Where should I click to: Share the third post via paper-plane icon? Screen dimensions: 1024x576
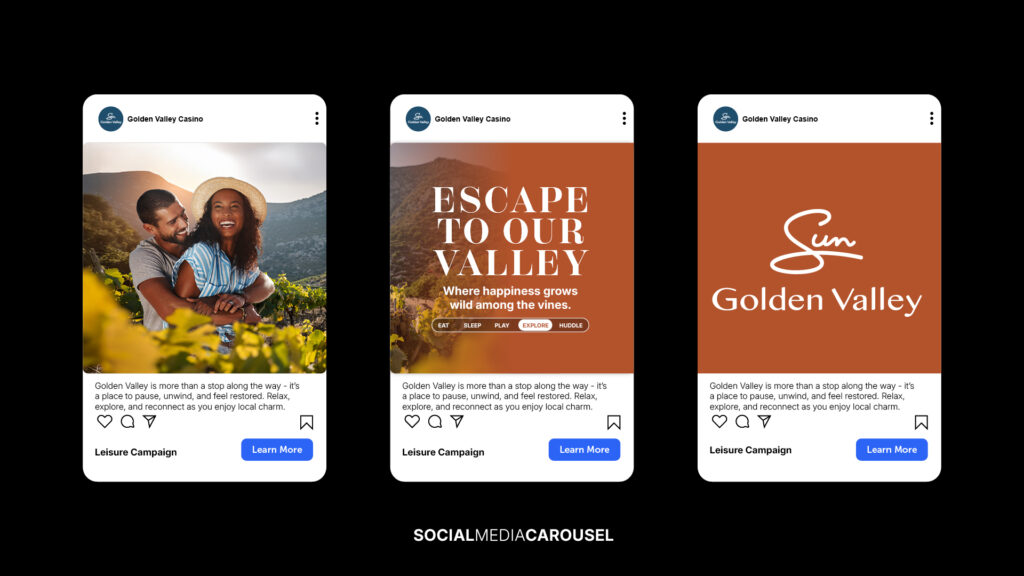[x=765, y=421]
